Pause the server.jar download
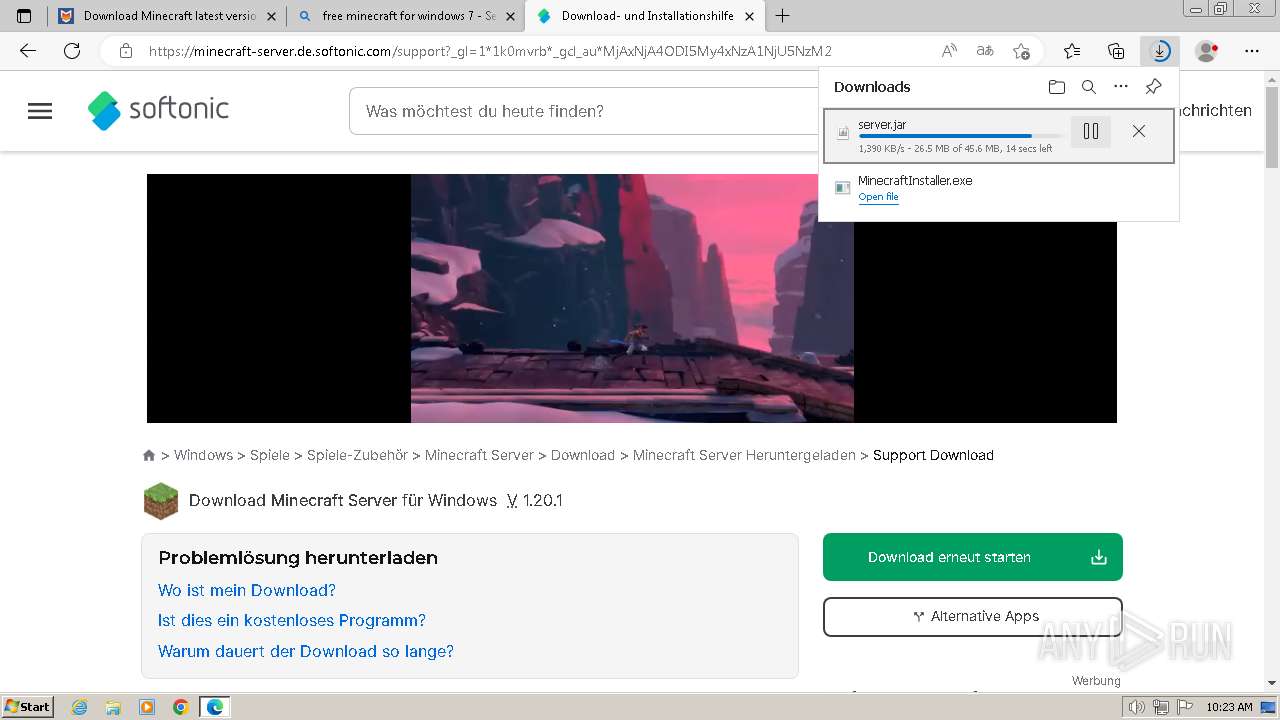 click(x=1091, y=131)
